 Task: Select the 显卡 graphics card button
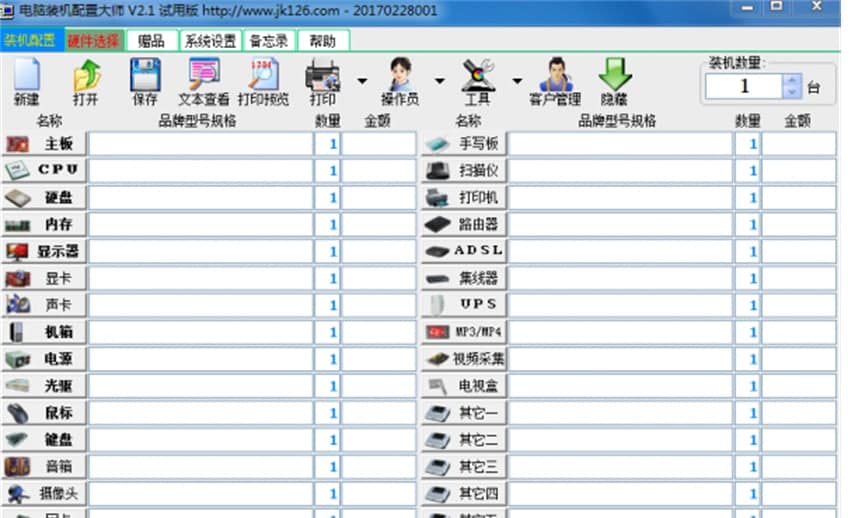[44, 278]
